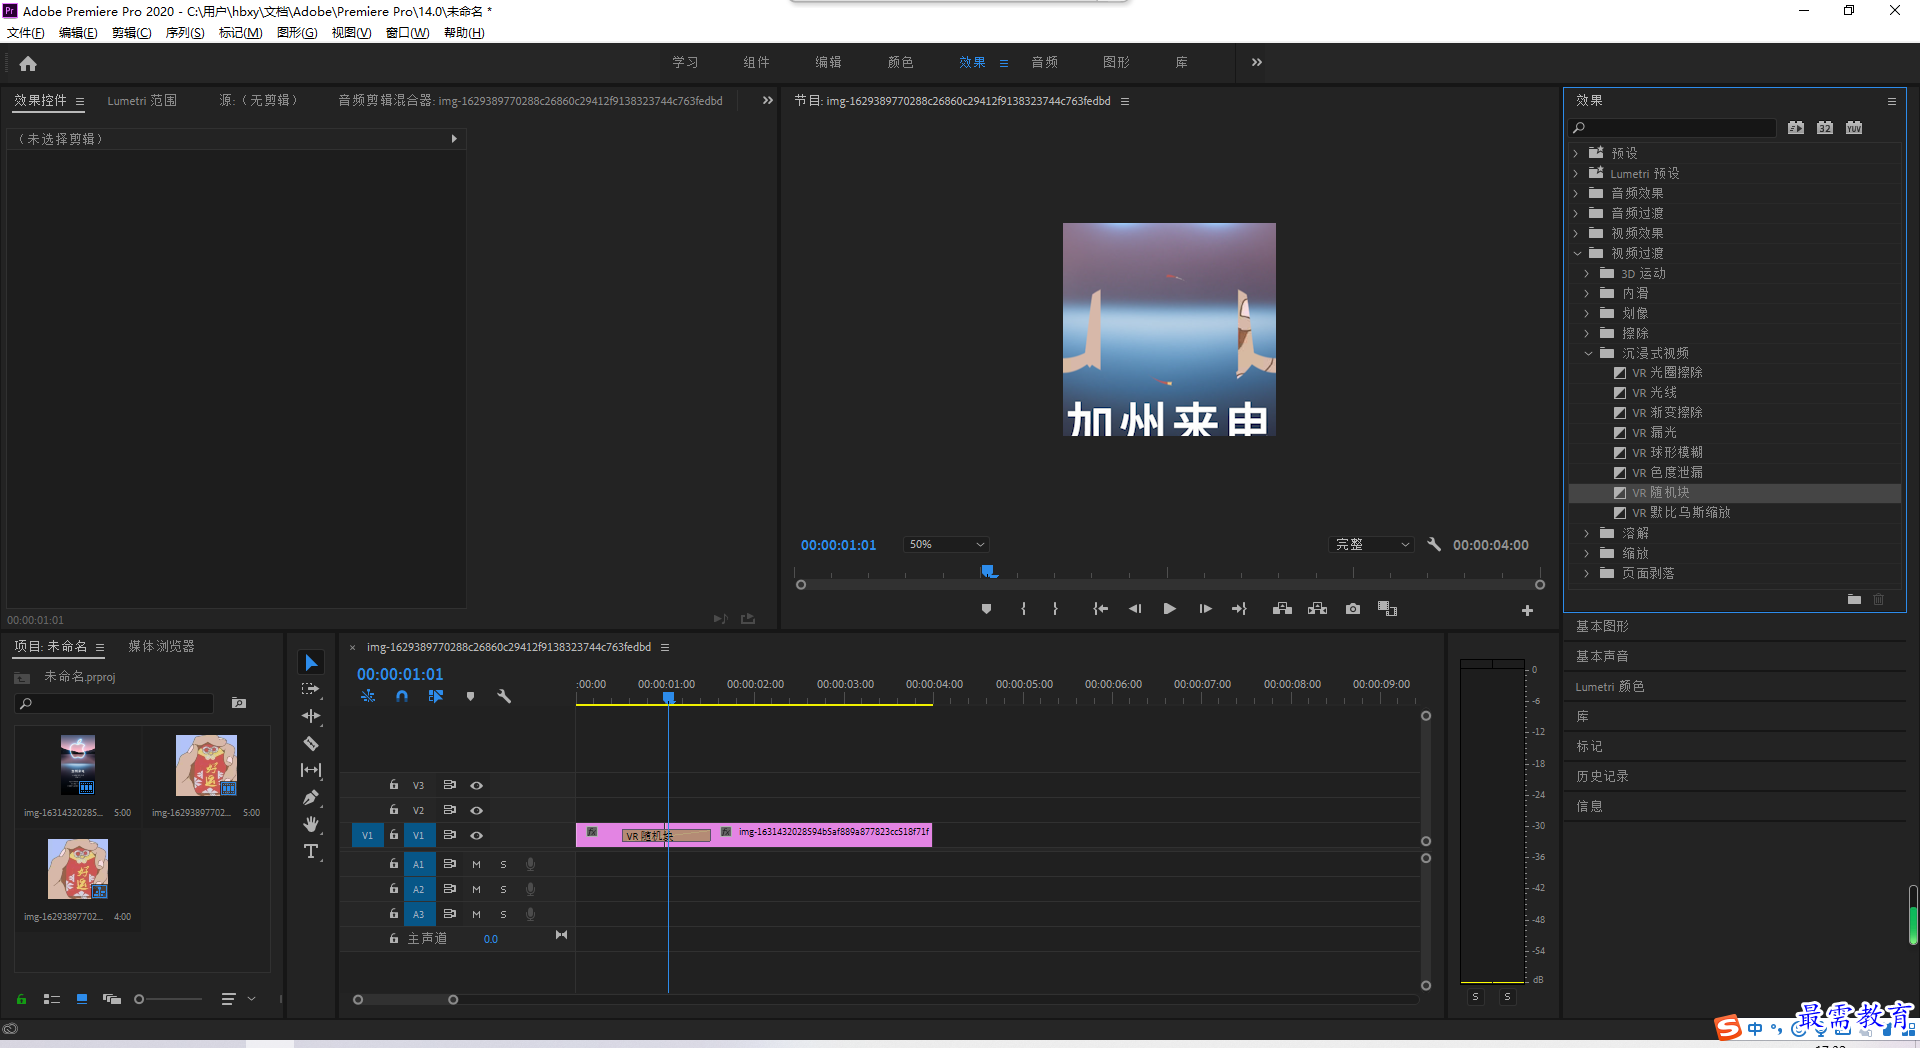Step back one frame

[x=1134, y=609]
